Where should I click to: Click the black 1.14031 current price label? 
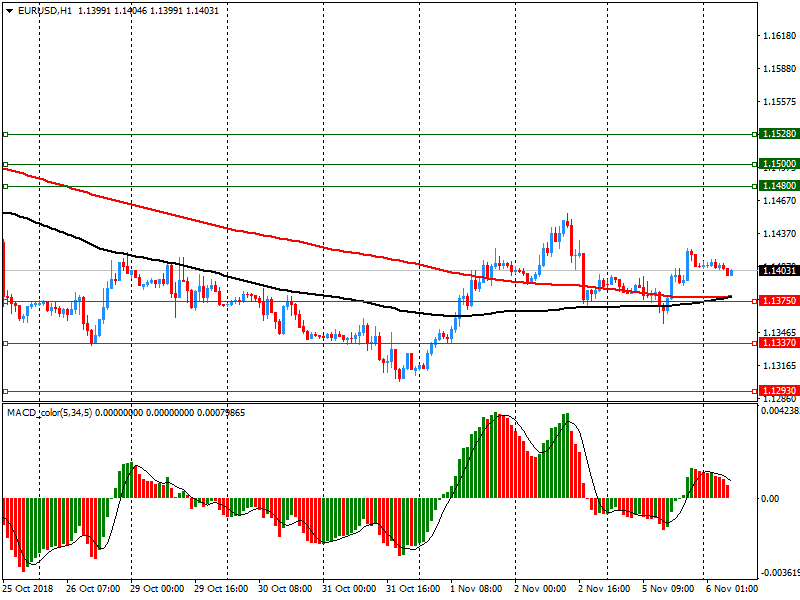[779, 270]
